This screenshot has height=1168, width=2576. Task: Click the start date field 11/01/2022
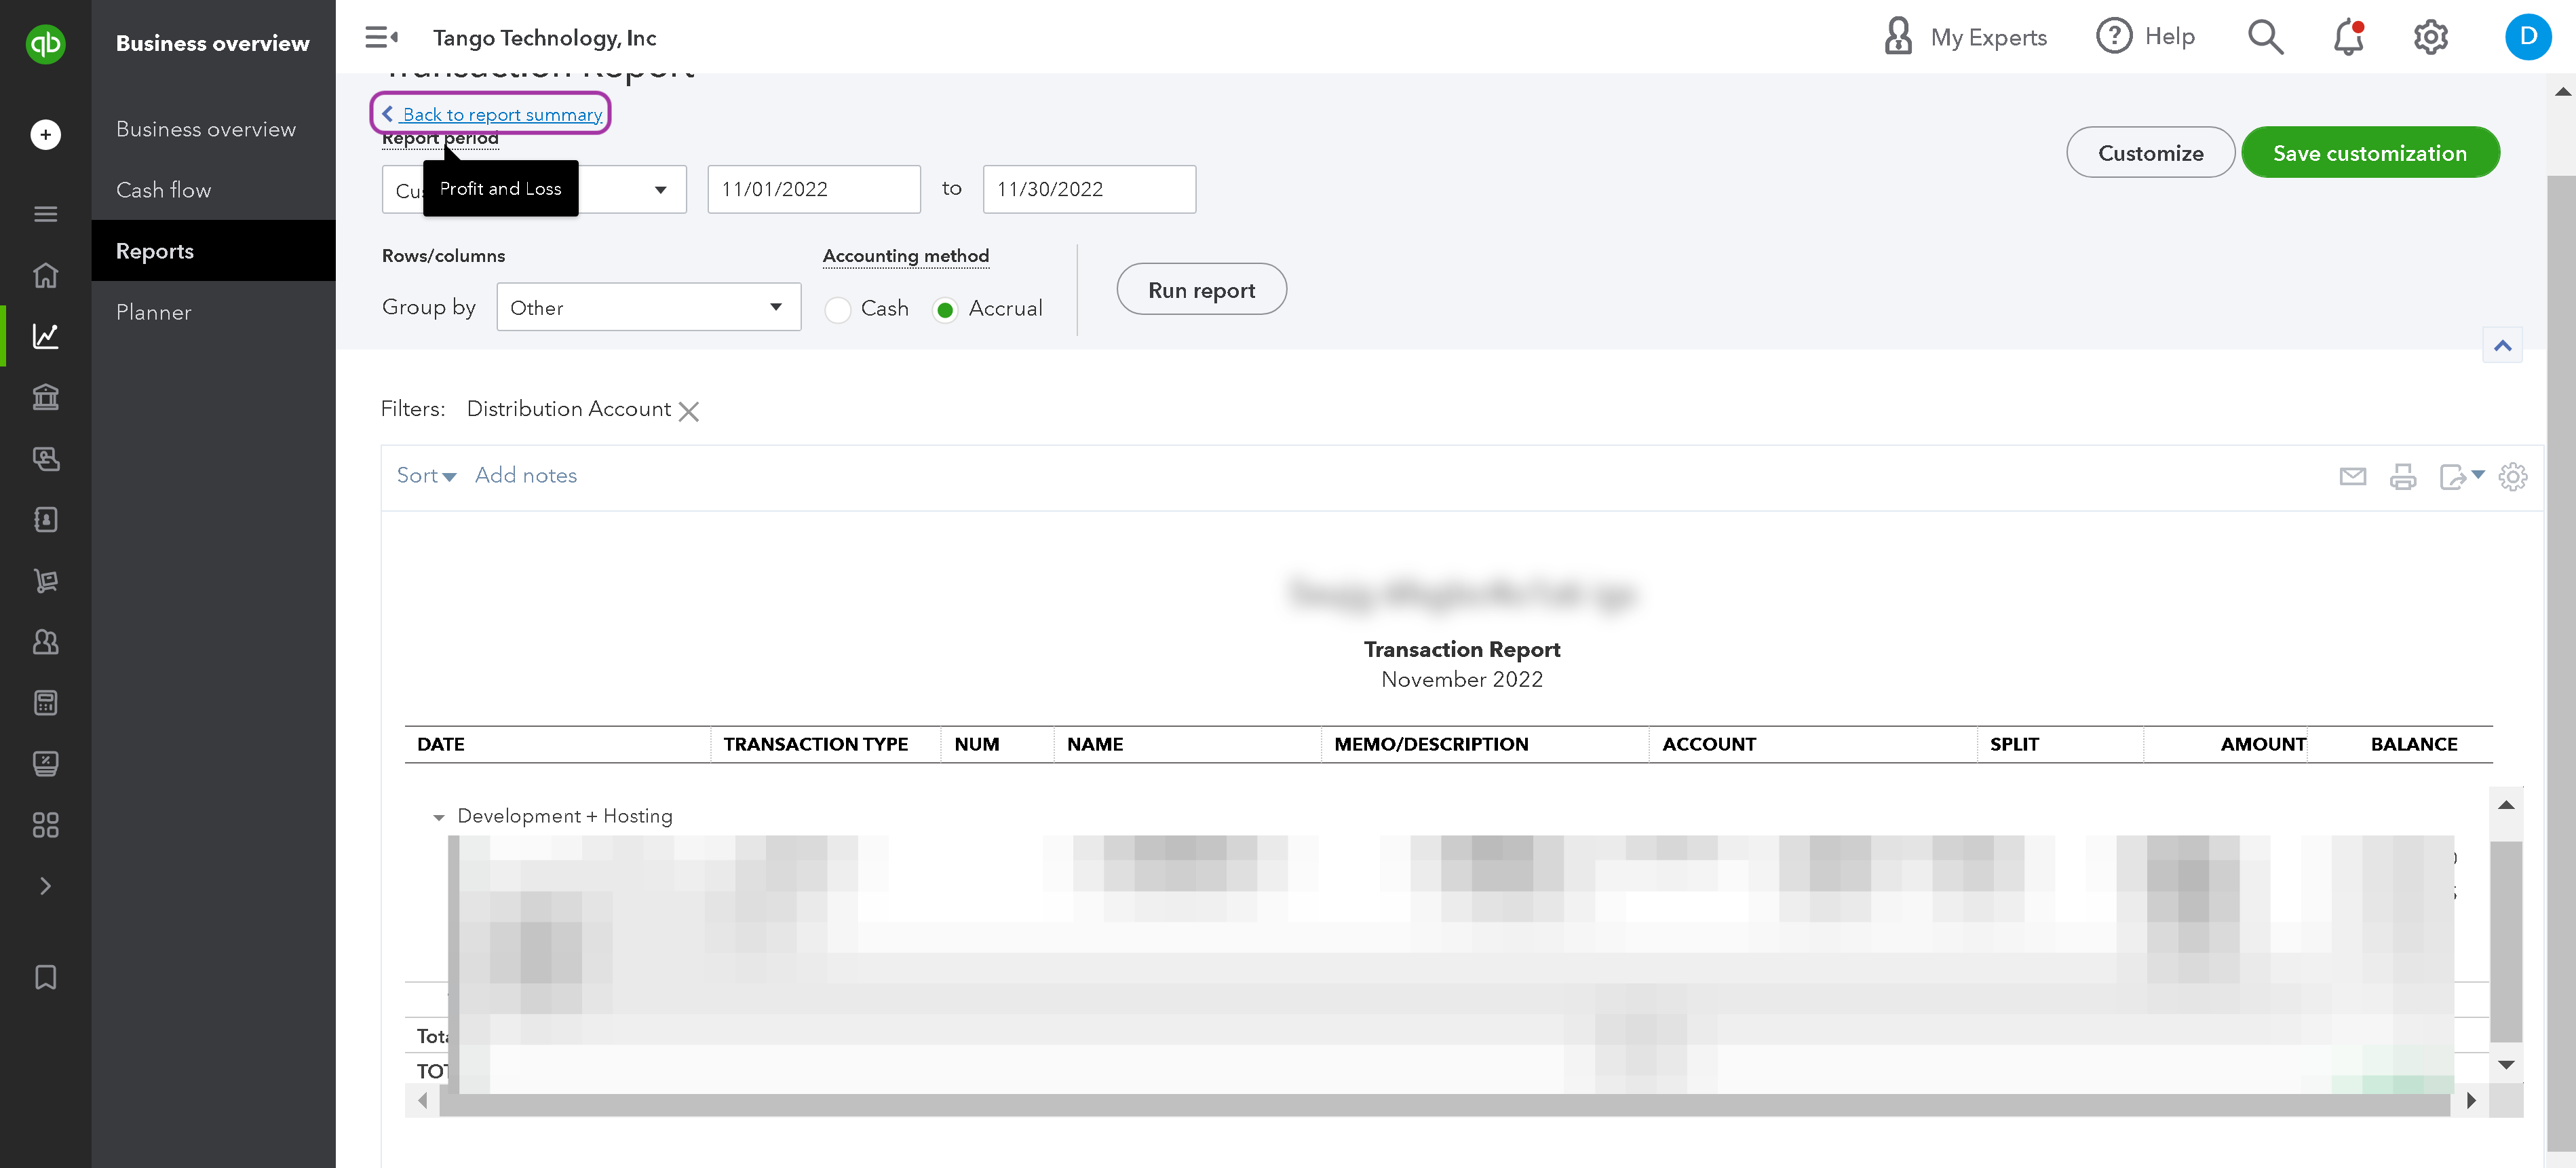[x=814, y=189]
